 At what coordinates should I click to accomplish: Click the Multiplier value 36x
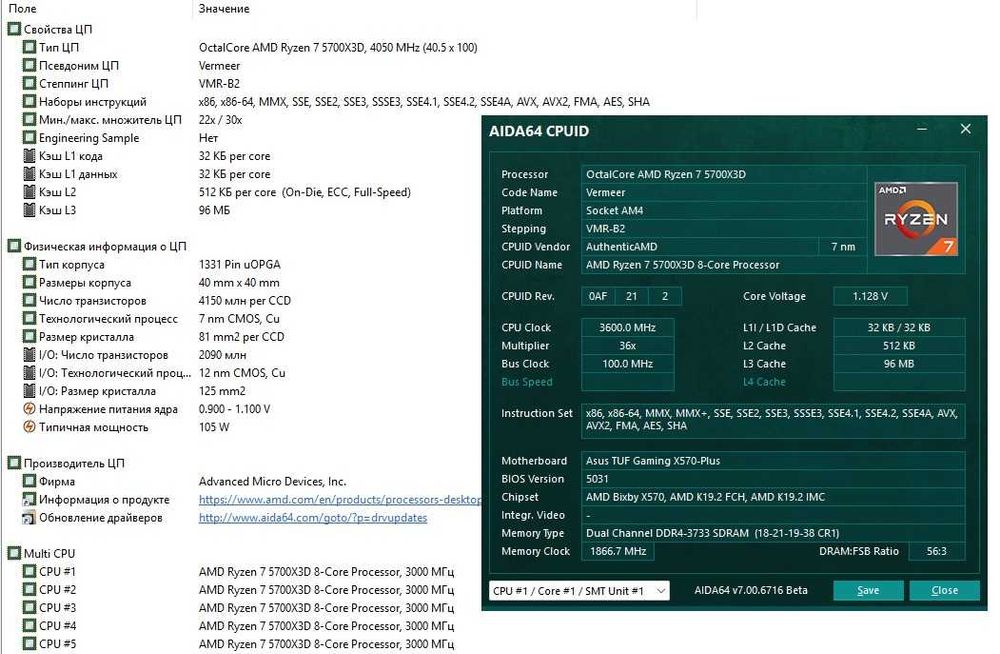tap(628, 345)
